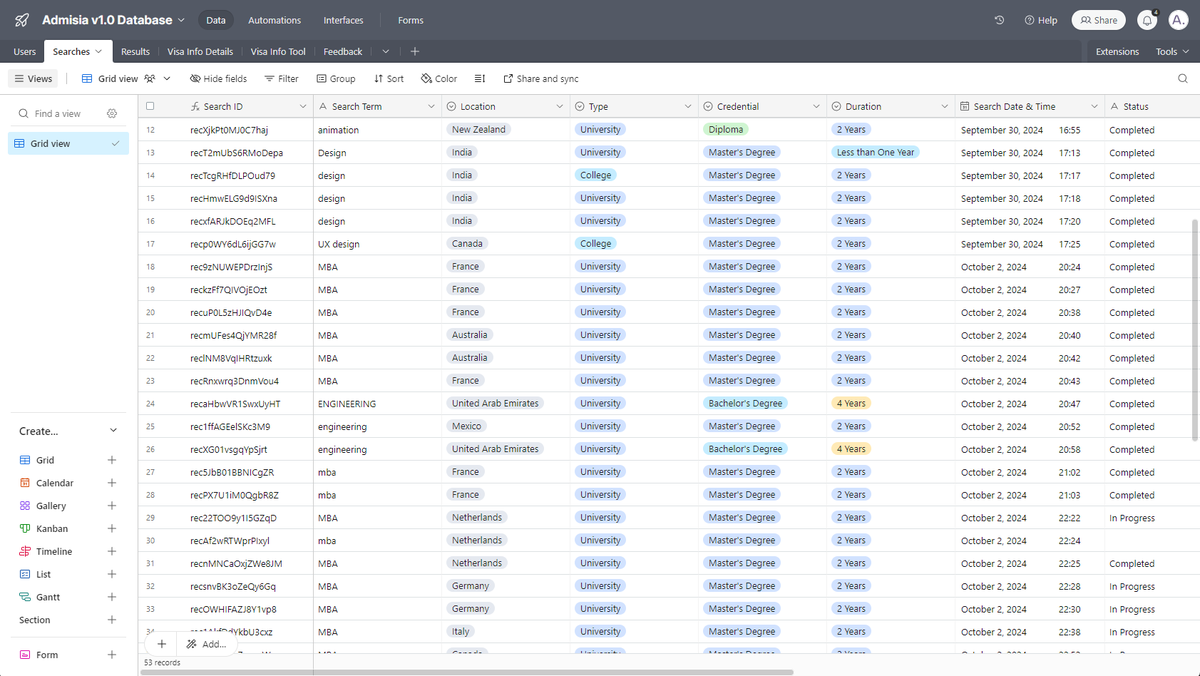Open Search ID column menu arrow
Image resolution: width=1200 pixels, height=676 pixels.
coord(303,106)
